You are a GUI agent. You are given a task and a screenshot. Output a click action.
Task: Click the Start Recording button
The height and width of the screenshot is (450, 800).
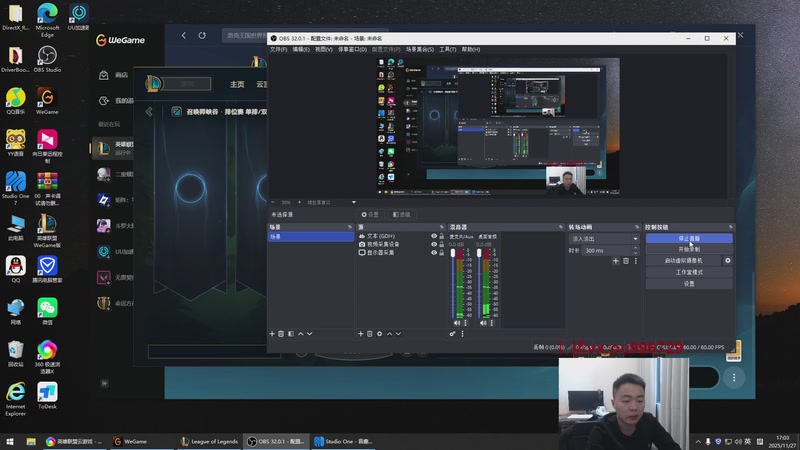(689, 249)
